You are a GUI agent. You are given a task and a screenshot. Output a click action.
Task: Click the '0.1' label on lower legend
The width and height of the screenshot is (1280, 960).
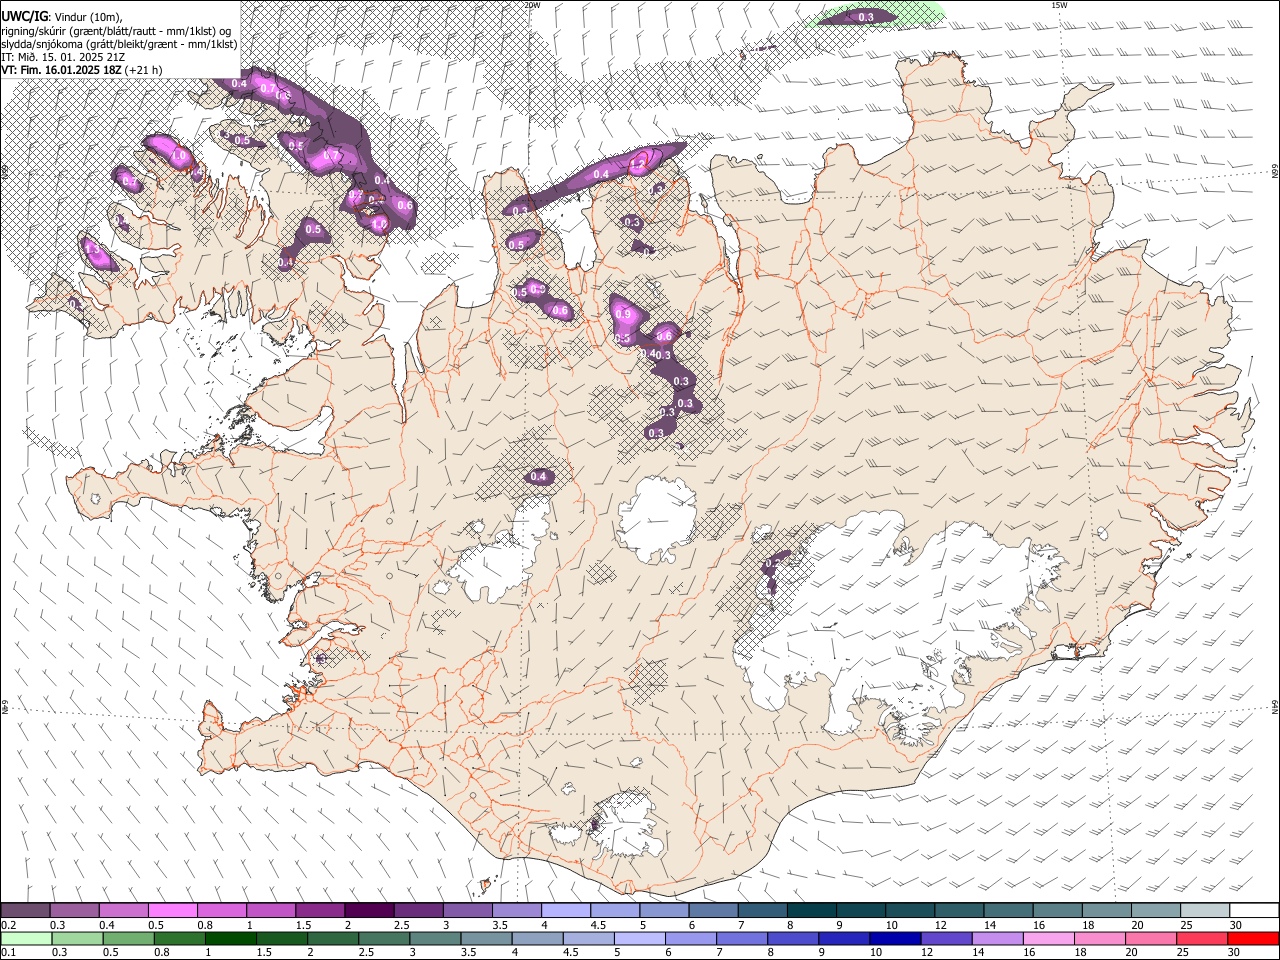(9, 953)
